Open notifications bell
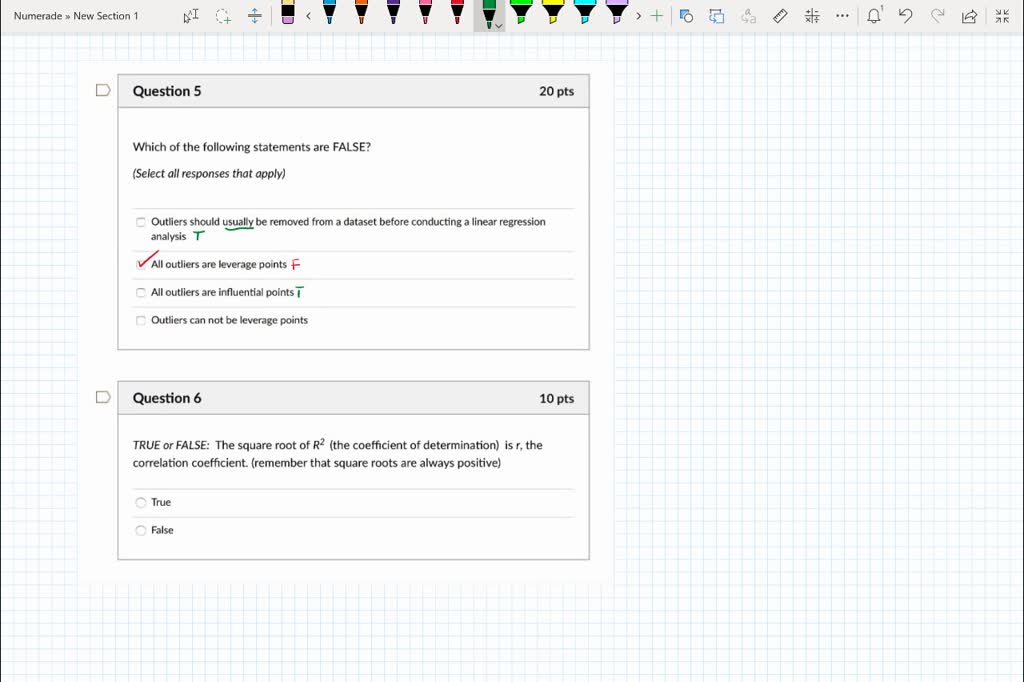 pos(874,16)
